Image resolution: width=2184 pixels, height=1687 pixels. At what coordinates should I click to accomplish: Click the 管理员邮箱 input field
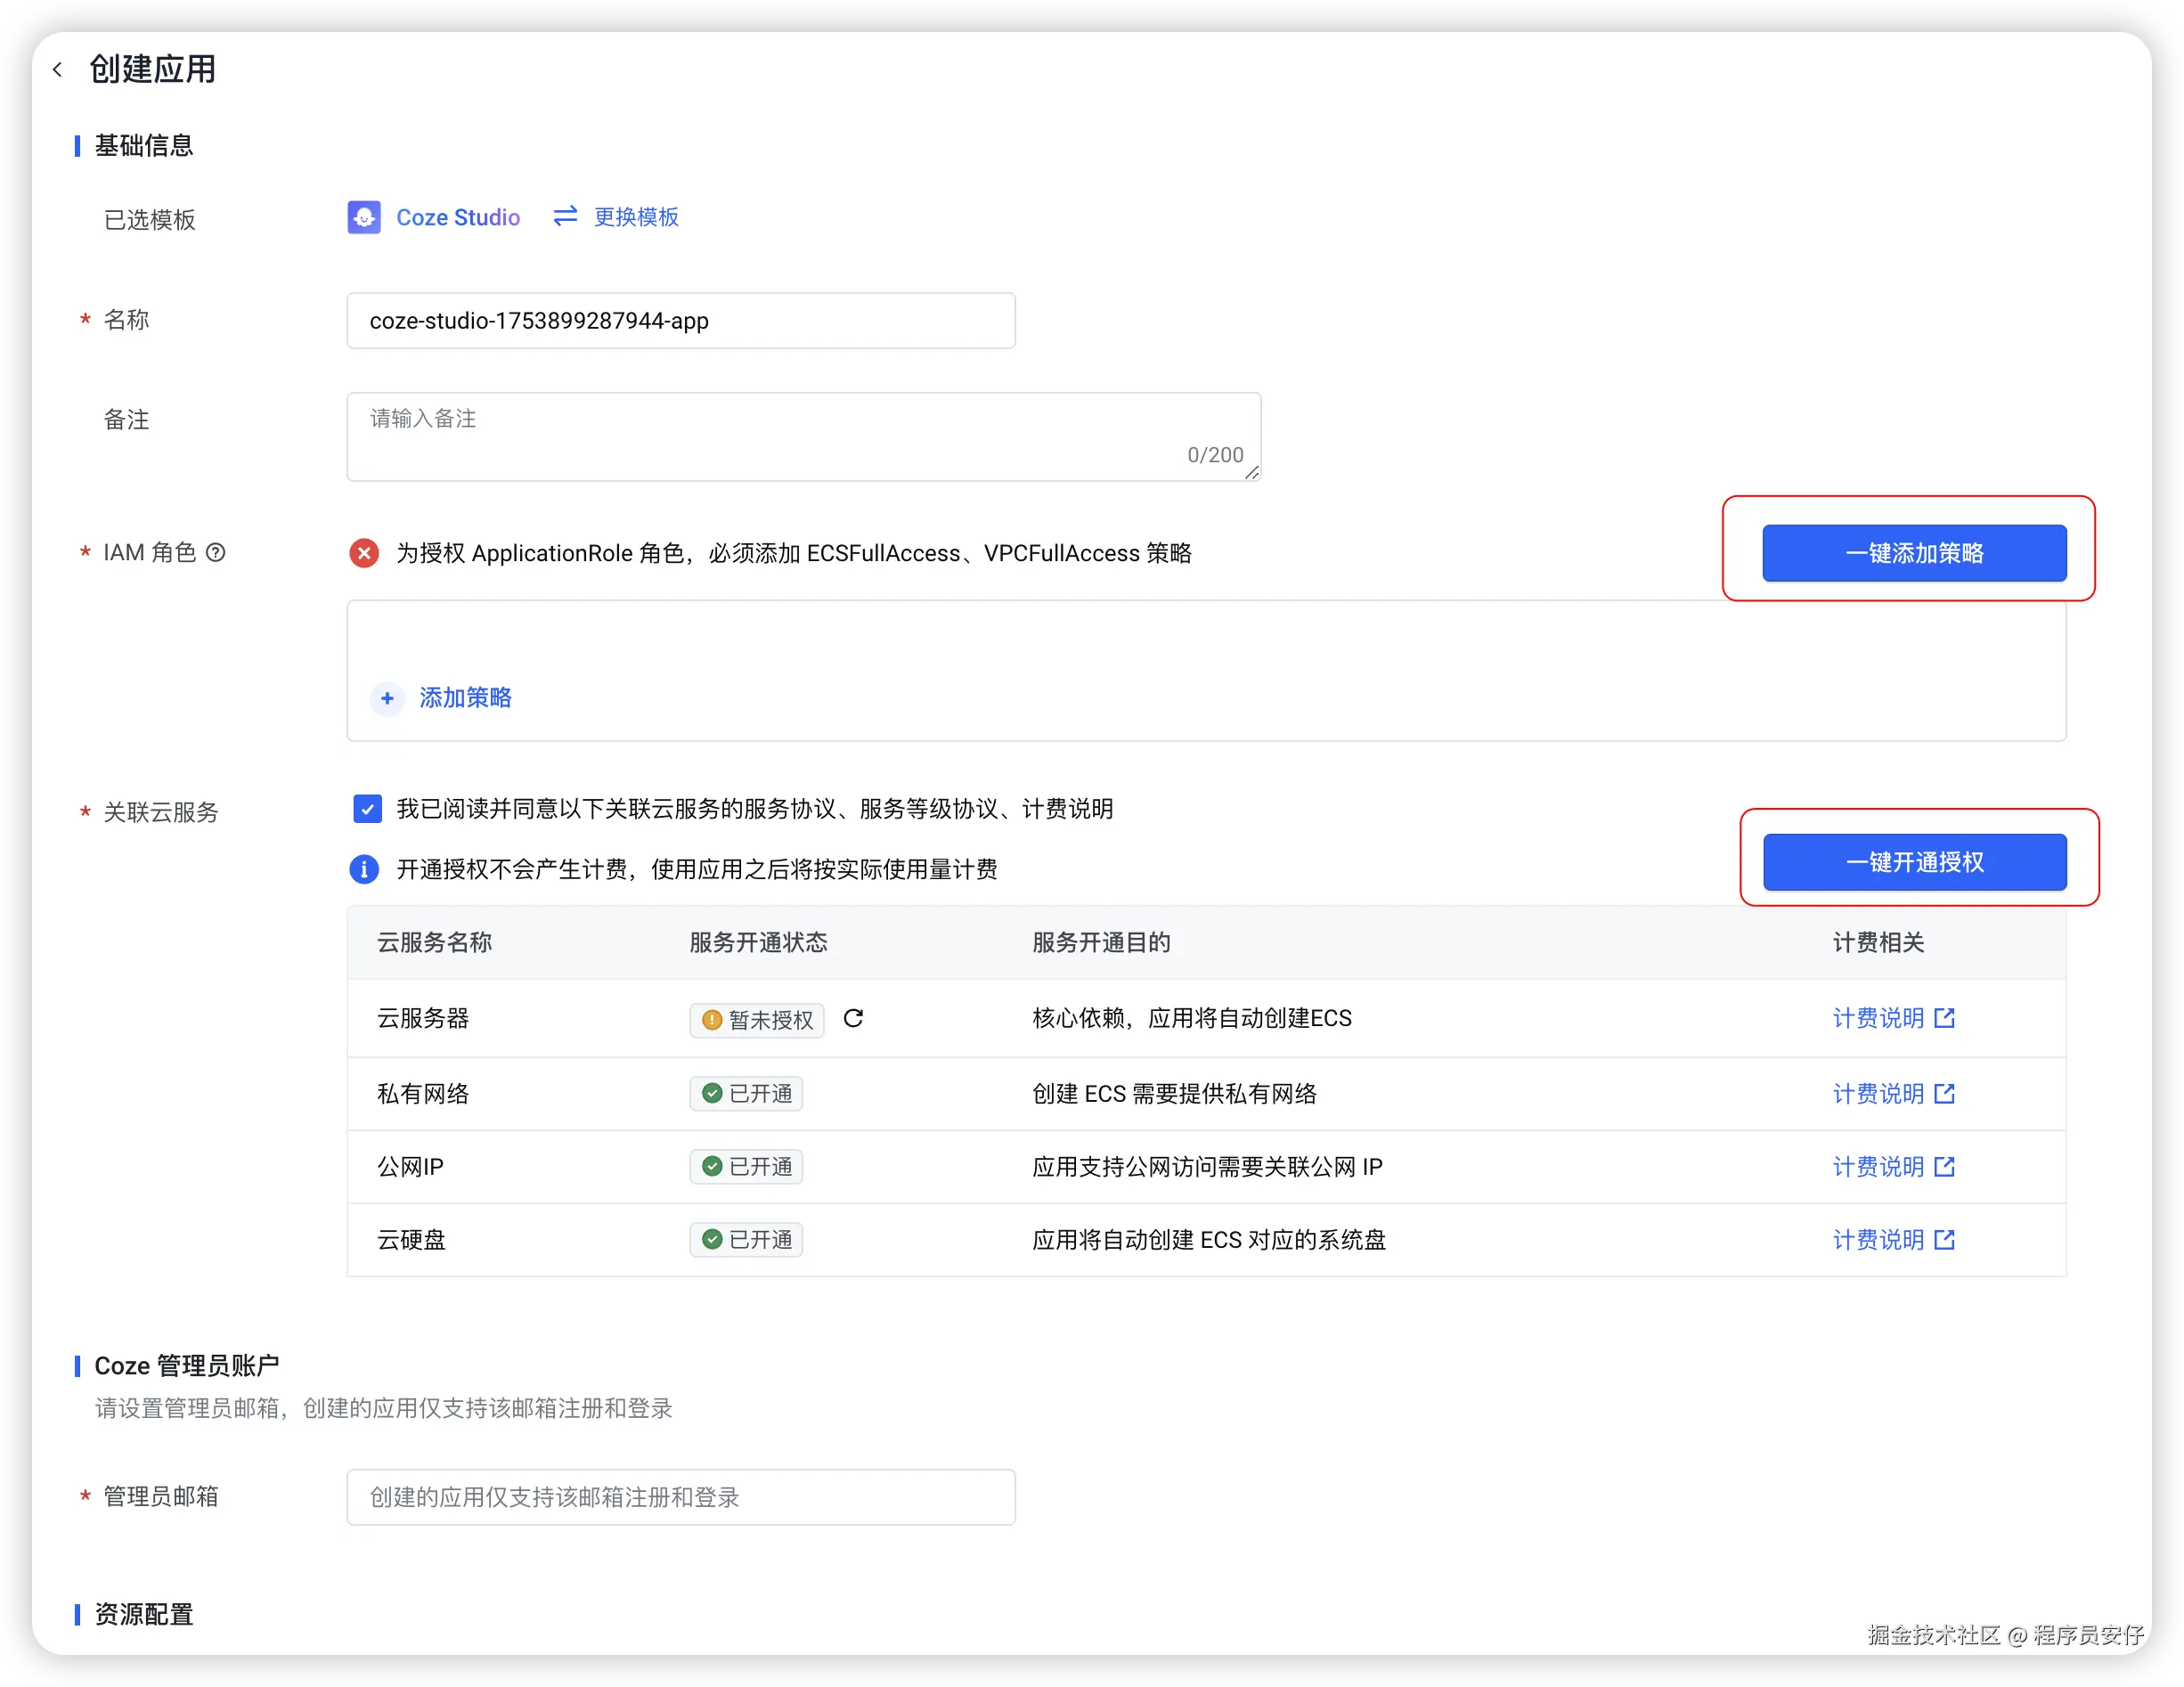point(680,1497)
